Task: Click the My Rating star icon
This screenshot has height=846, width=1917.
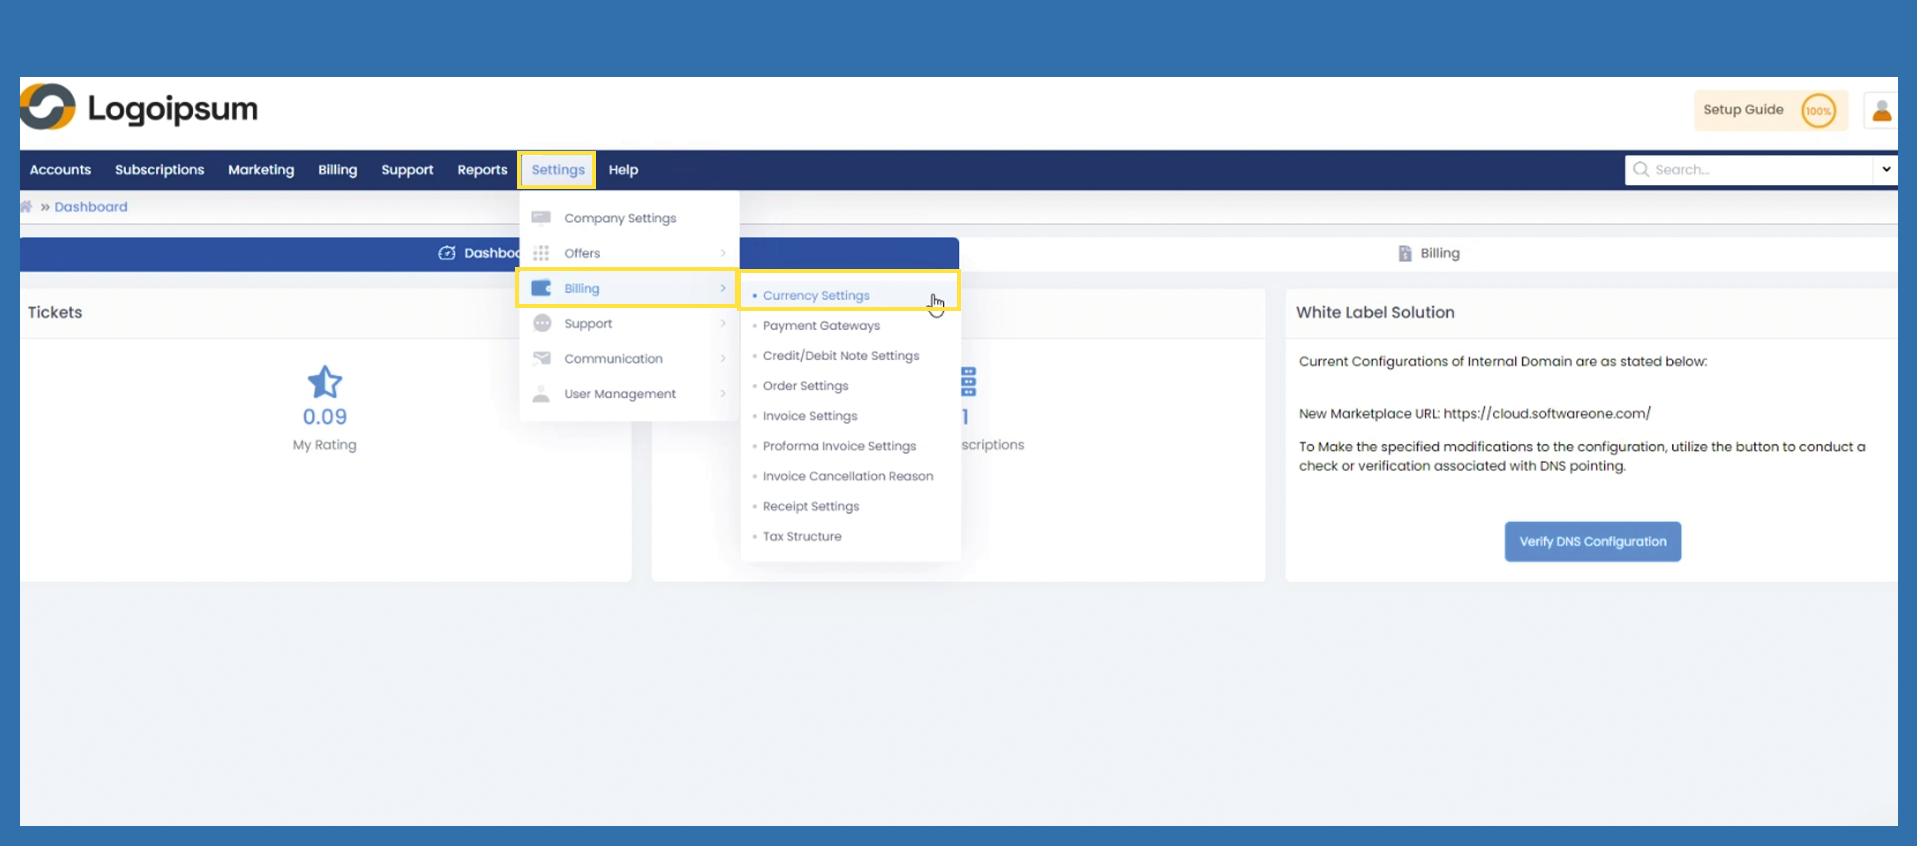Action: pos(324,382)
